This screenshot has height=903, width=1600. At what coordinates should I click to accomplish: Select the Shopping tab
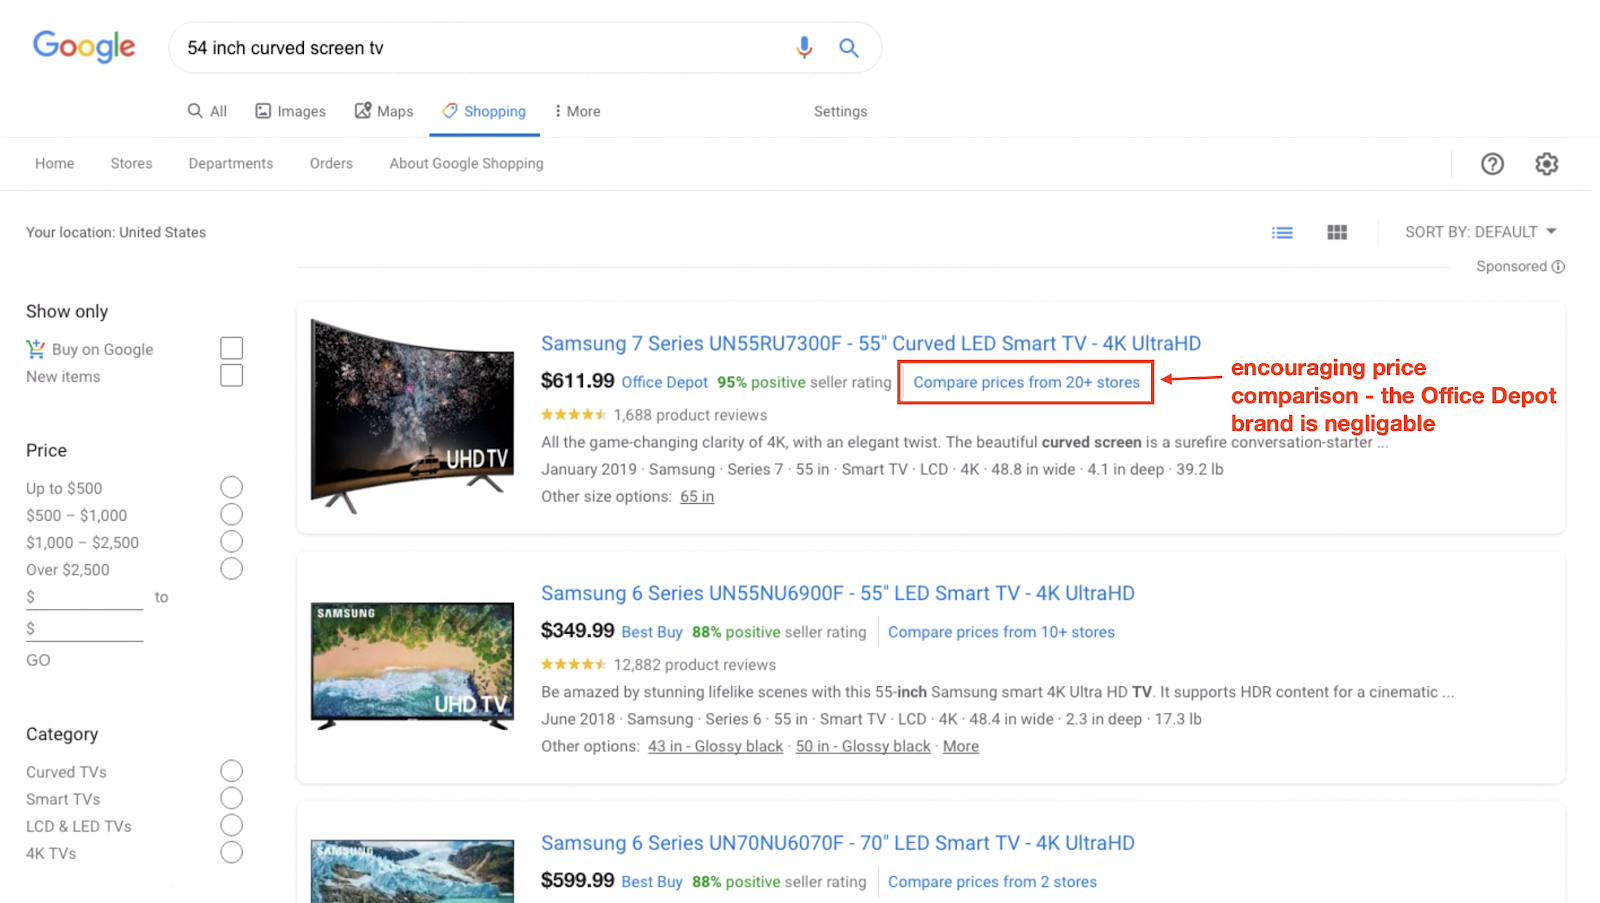(x=484, y=111)
